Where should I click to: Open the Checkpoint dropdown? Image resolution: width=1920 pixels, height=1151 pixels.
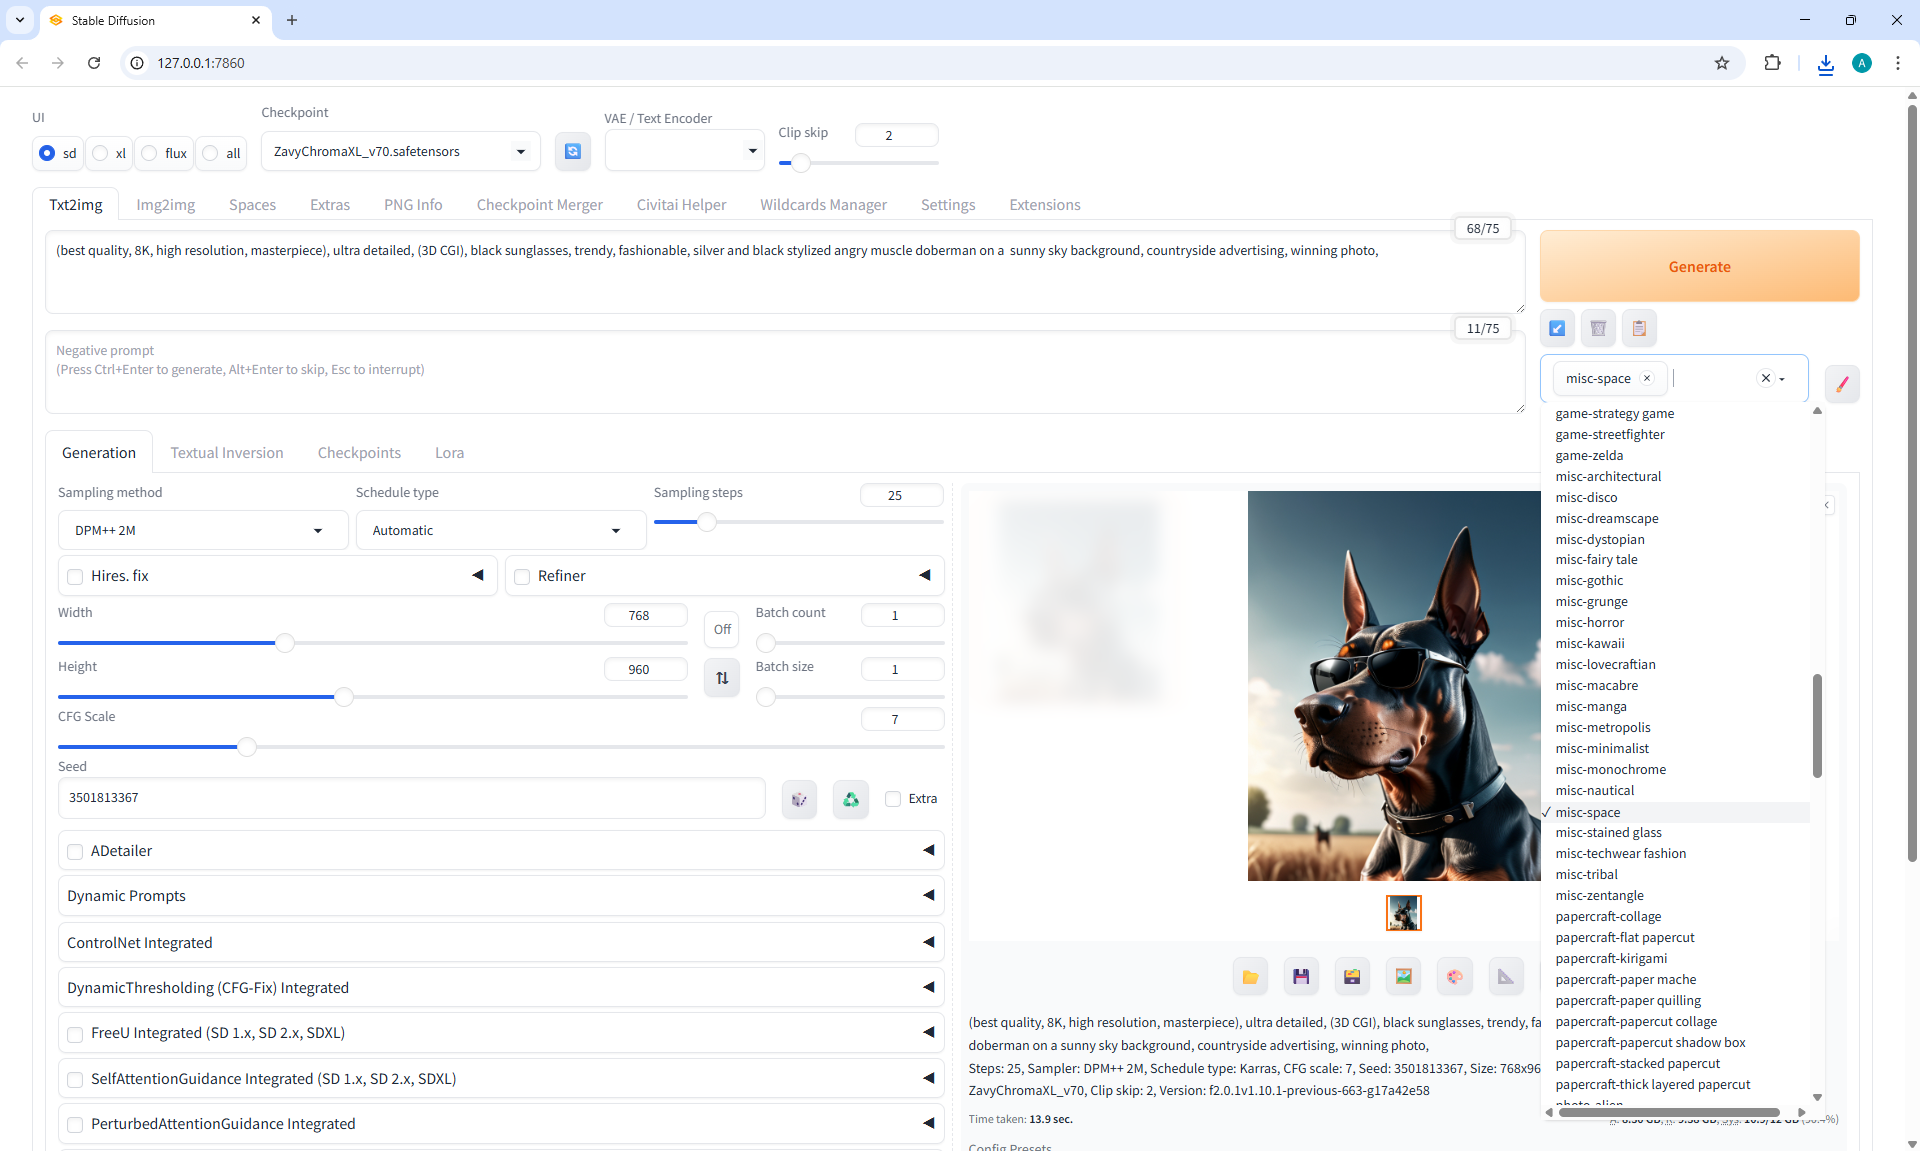(400, 151)
